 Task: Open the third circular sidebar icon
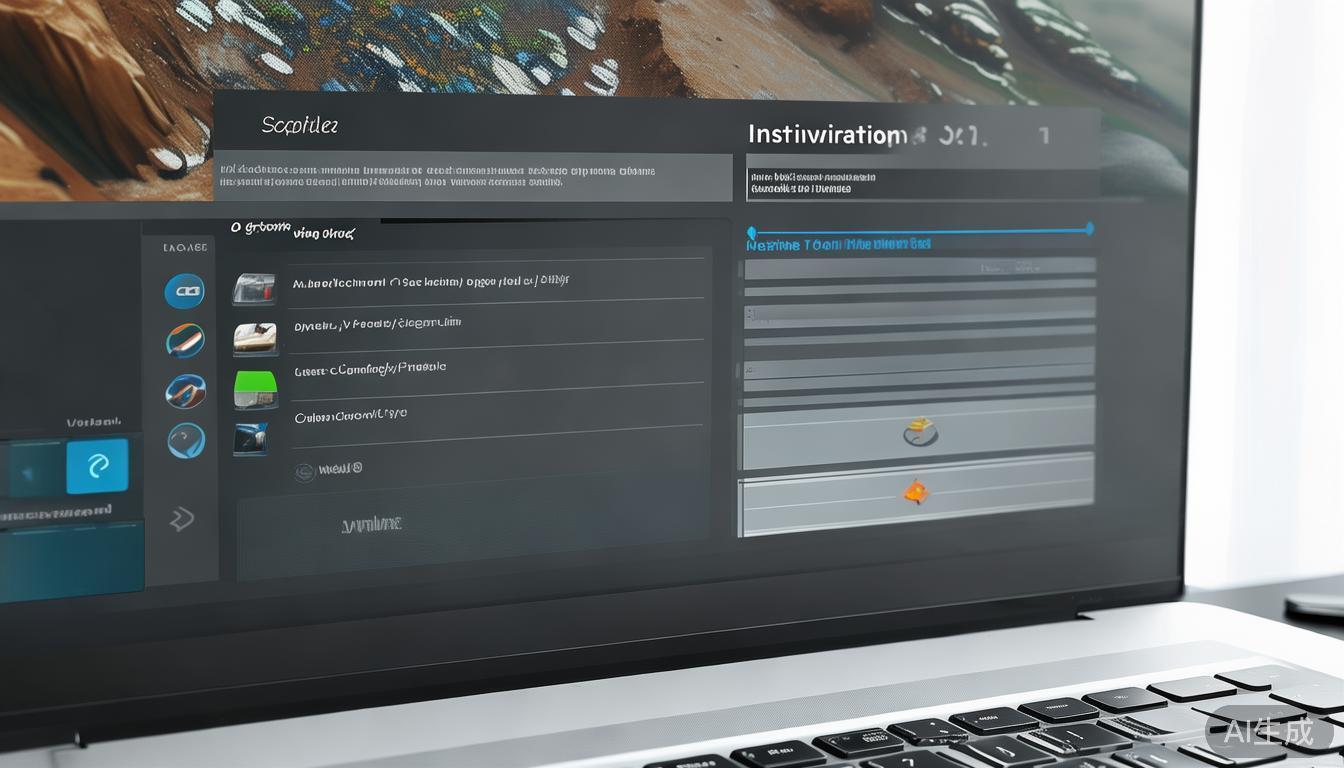(x=185, y=390)
